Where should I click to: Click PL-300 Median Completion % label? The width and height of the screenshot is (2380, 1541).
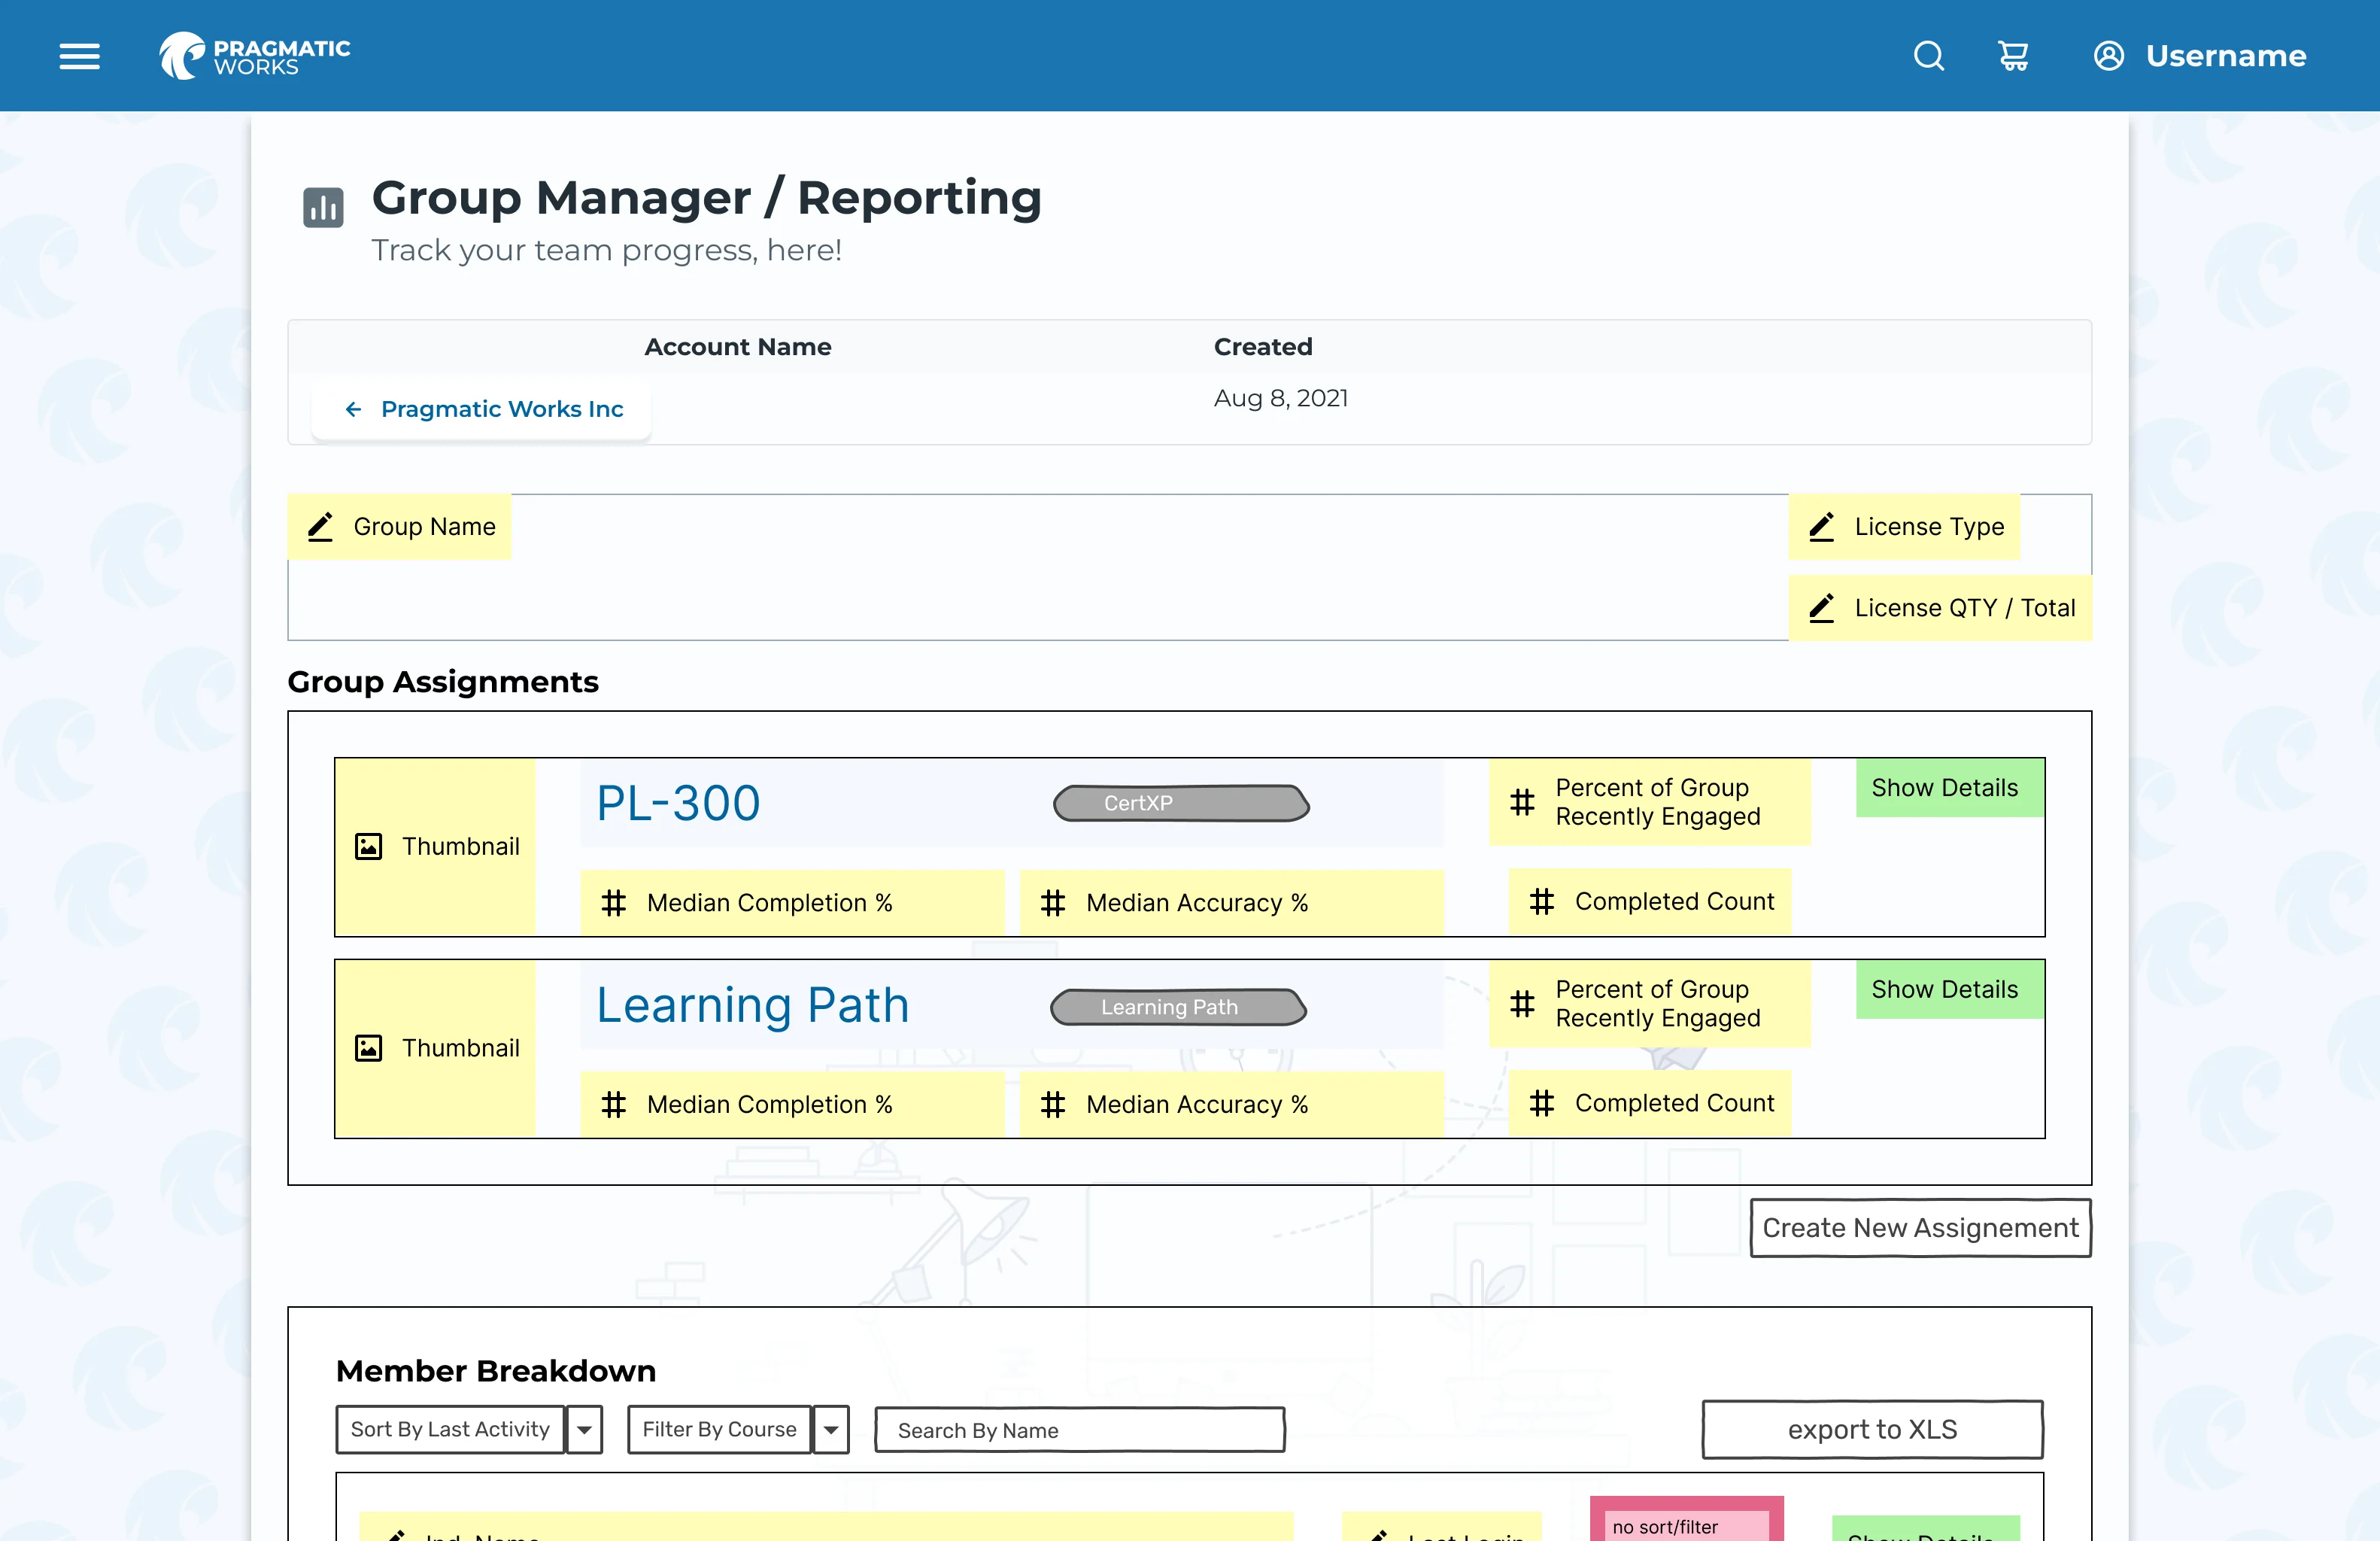(770, 903)
